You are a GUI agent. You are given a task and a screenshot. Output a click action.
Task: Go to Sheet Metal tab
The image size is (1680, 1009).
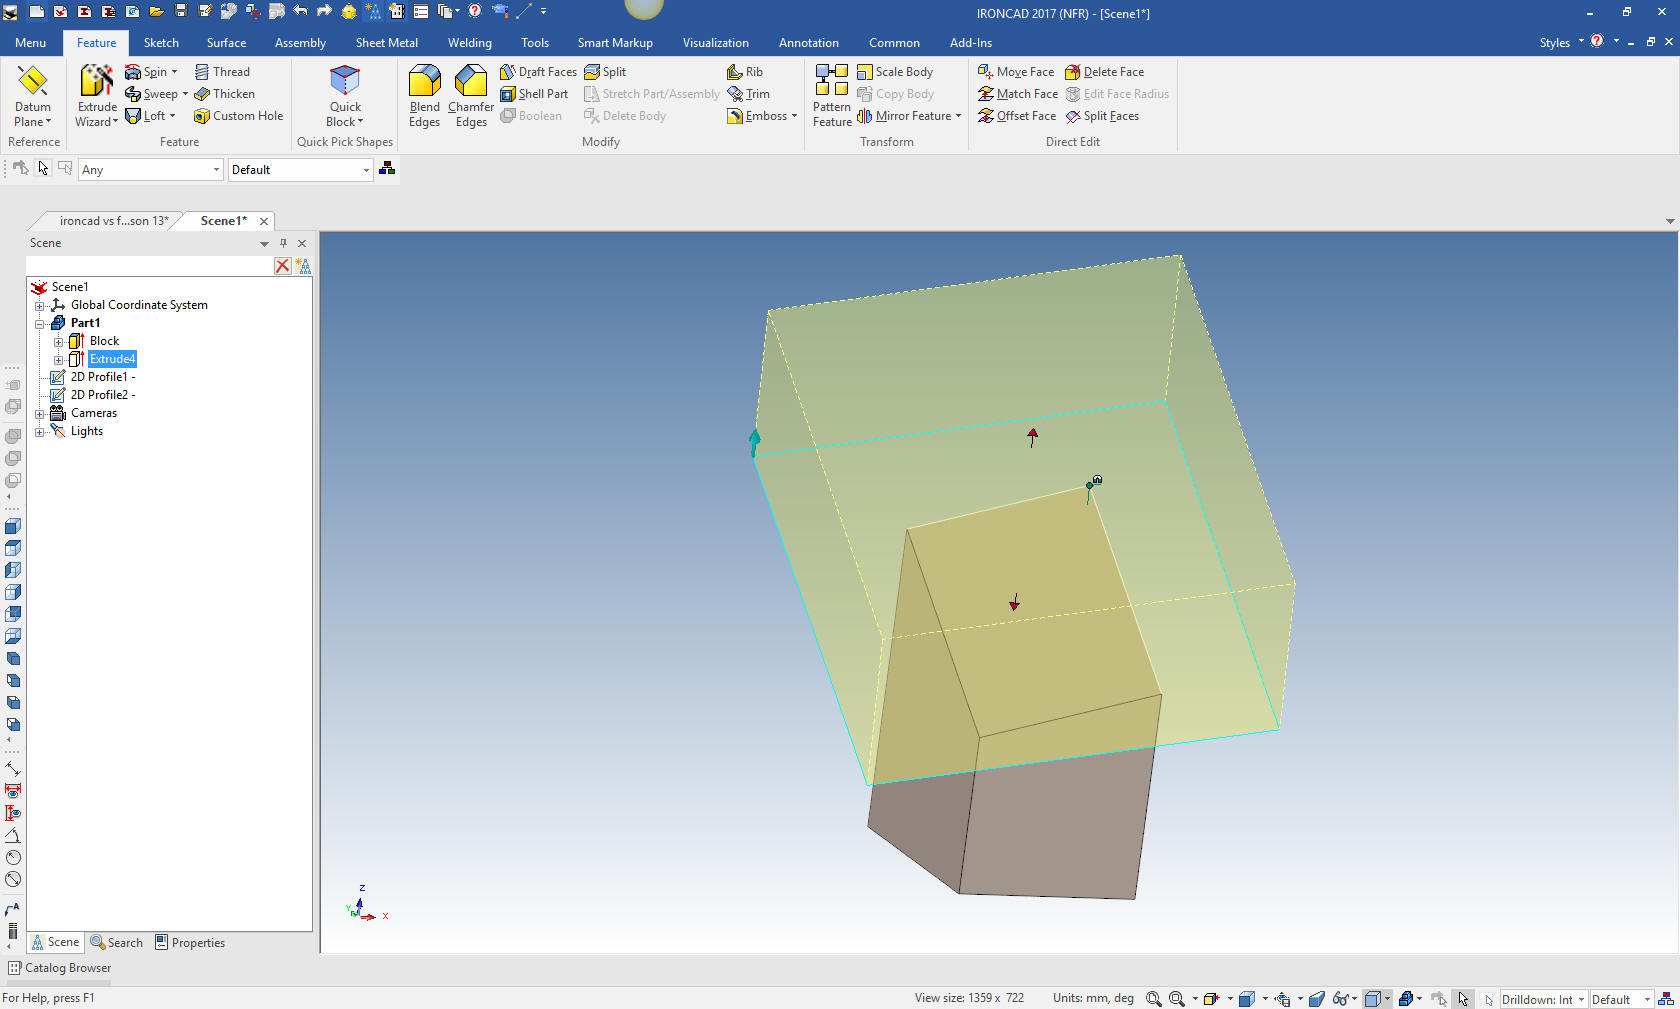click(x=386, y=43)
